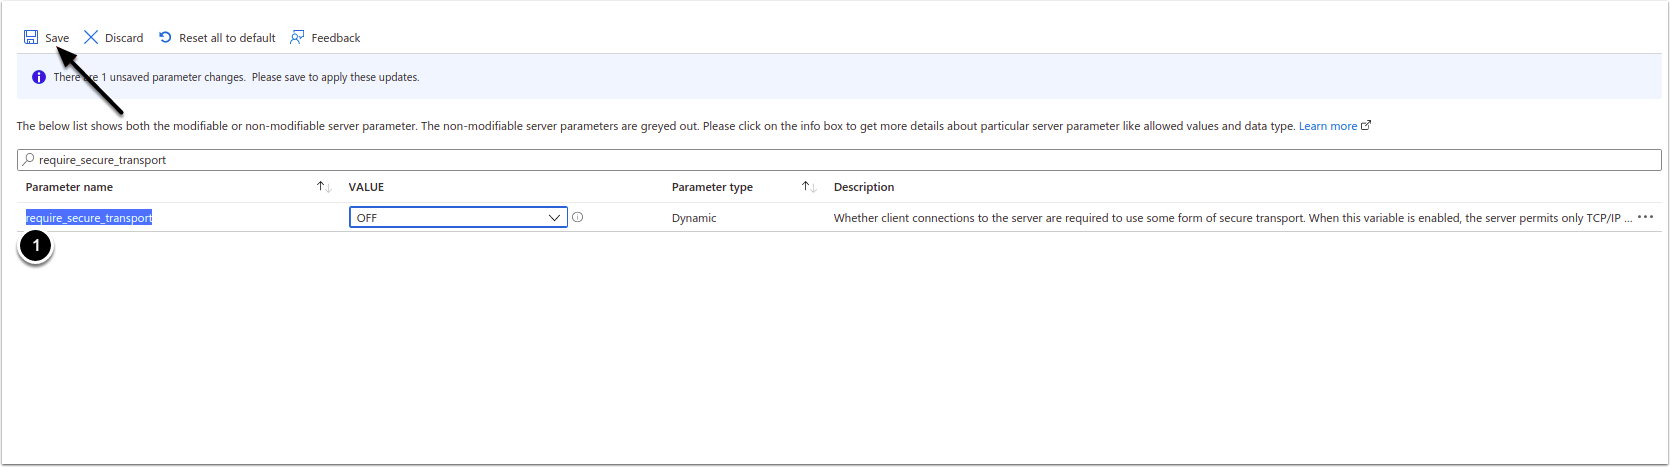Image resolution: width=1670 pixels, height=467 pixels.
Task: Click the external link icon after Learn more
Action: tap(1366, 126)
